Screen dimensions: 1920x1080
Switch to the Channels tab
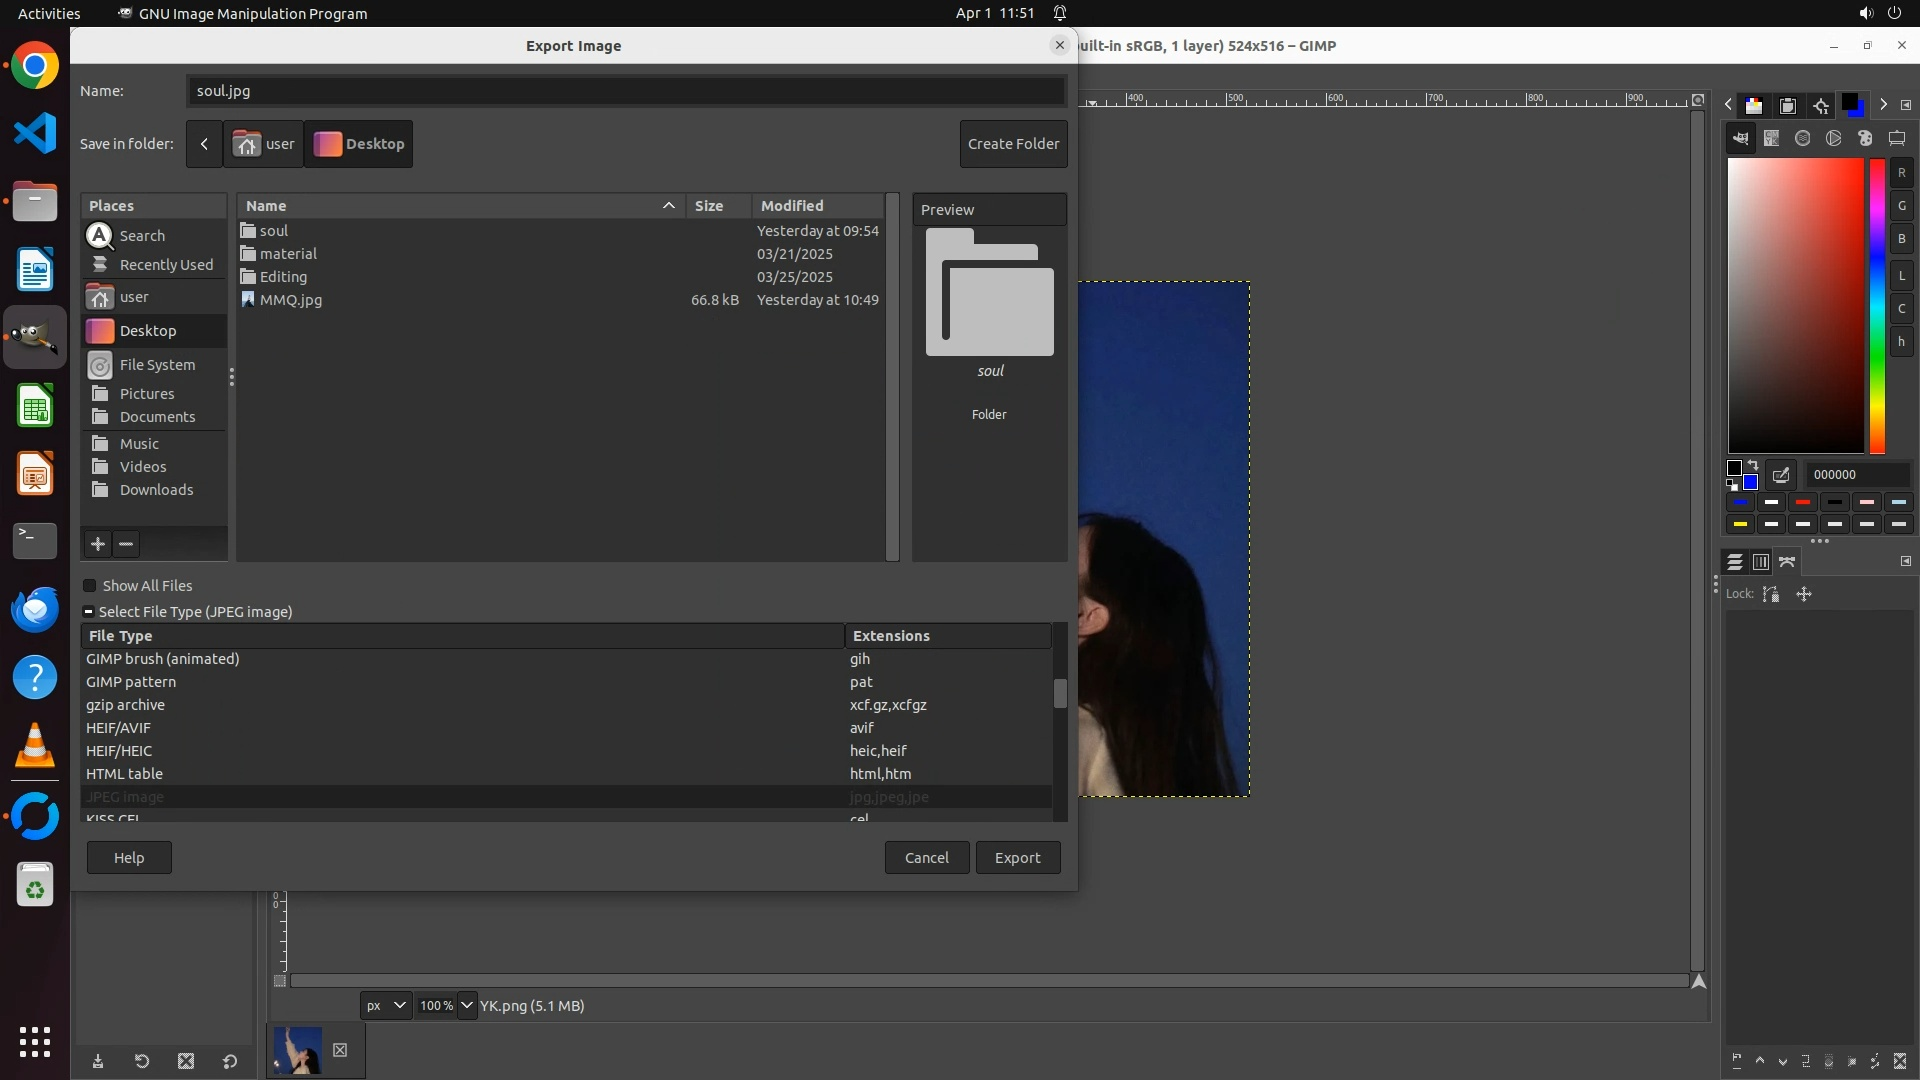click(1761, 562)
